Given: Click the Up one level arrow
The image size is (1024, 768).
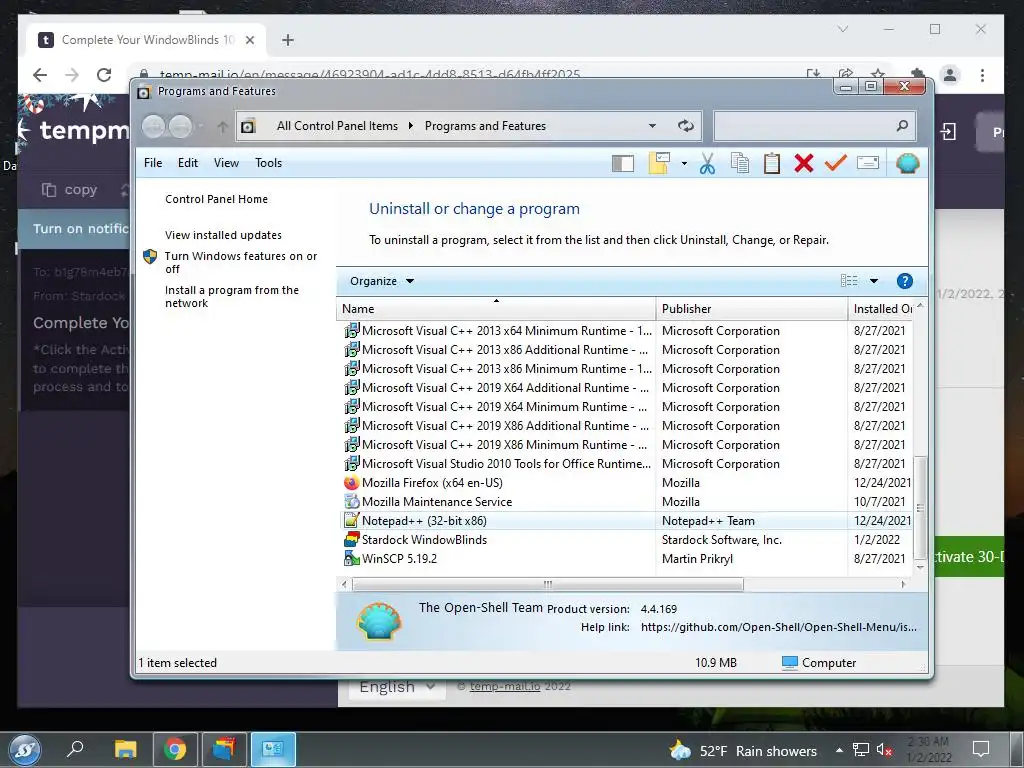Looking at the screenshot, I should [223, 127].
